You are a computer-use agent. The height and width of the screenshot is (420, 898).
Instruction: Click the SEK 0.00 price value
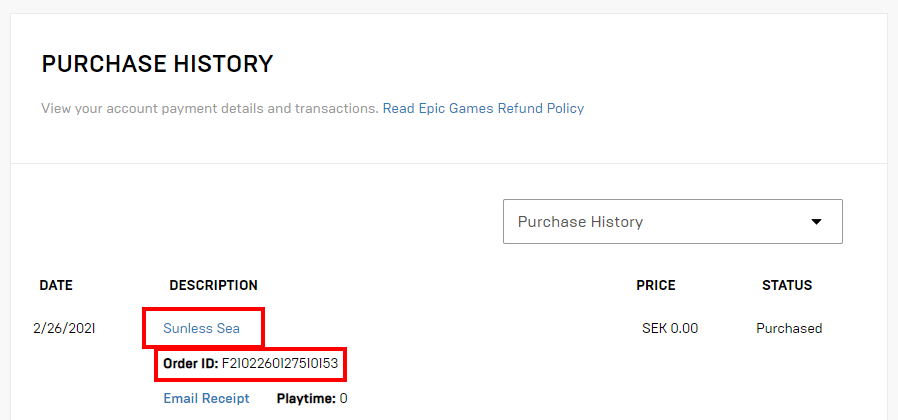click(x=669, y=328)
